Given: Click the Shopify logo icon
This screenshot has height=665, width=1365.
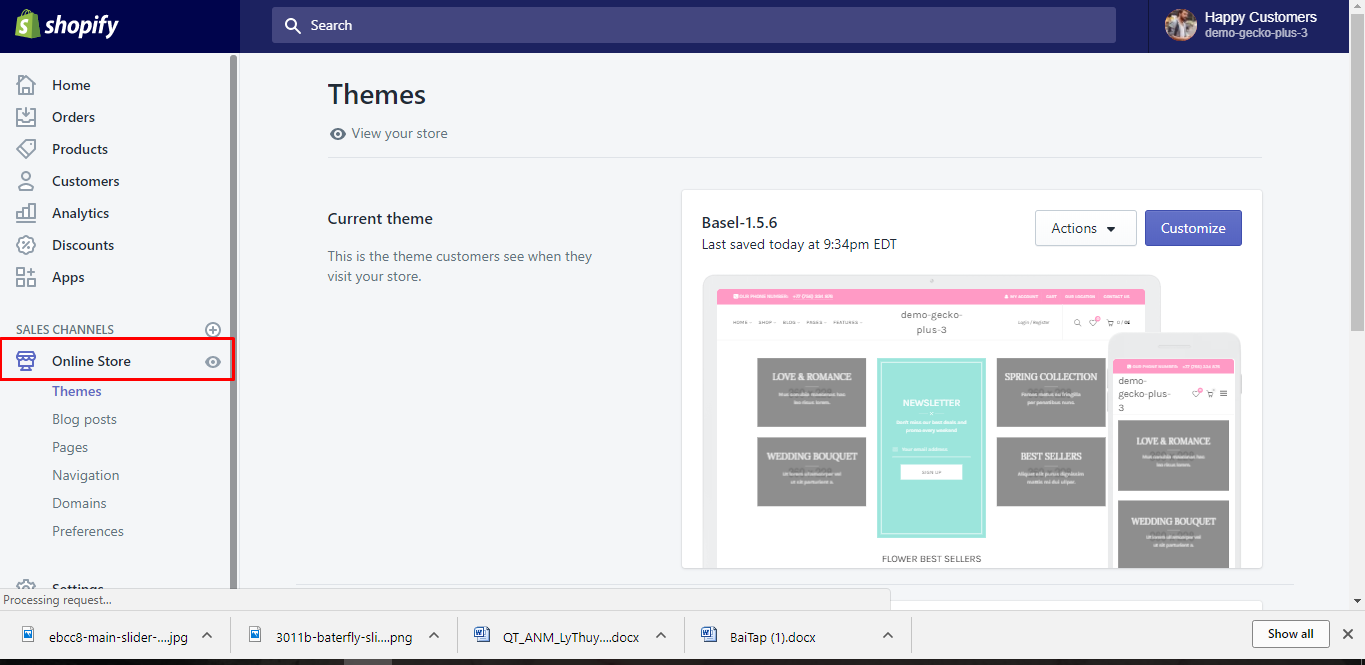Looking at the screenshot, I should (27, 24).
